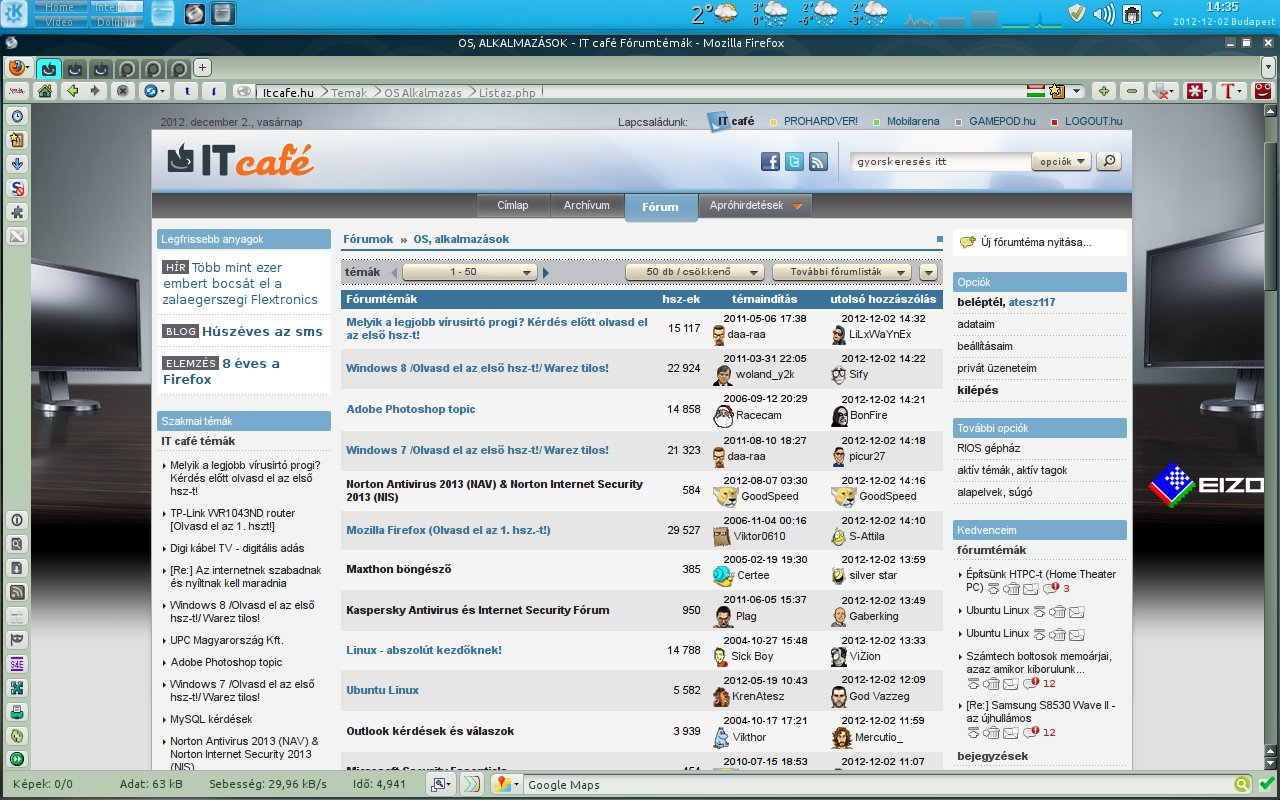Click the RSS feed icon in sidebar
The image size is (1280, 800).
tap(17, 592)
